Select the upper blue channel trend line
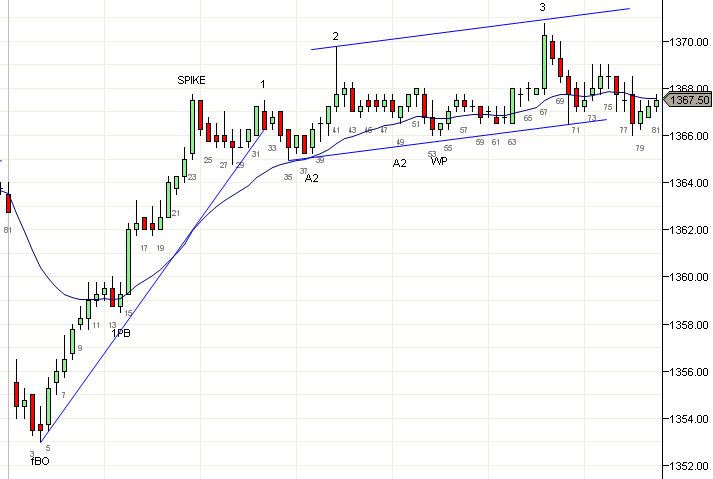The width and height of the screenshot is (713, 479). click(470, 29)
